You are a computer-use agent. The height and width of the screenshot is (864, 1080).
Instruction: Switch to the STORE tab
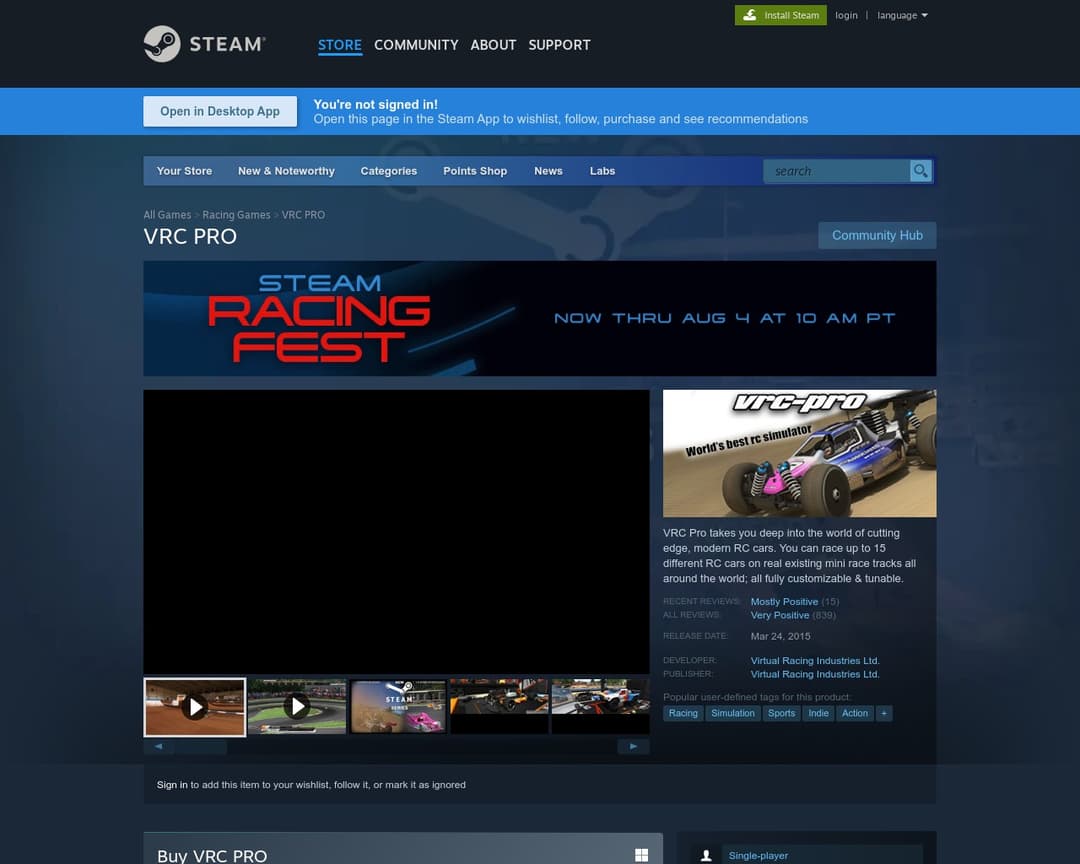pyautogui.click(x=340, y=45)
